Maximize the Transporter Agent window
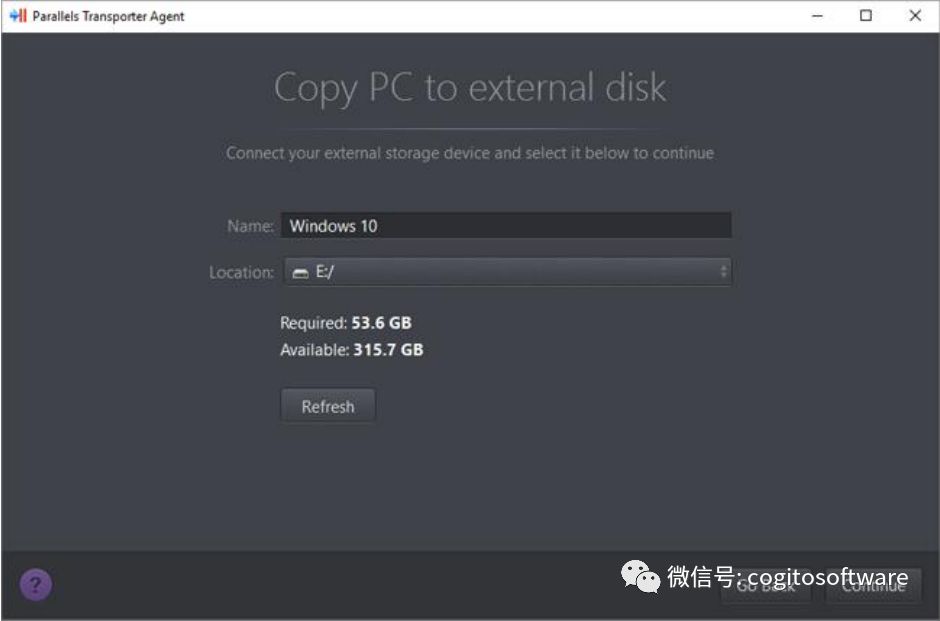This screenshot has width=940, height=621. tap(866, 16)
